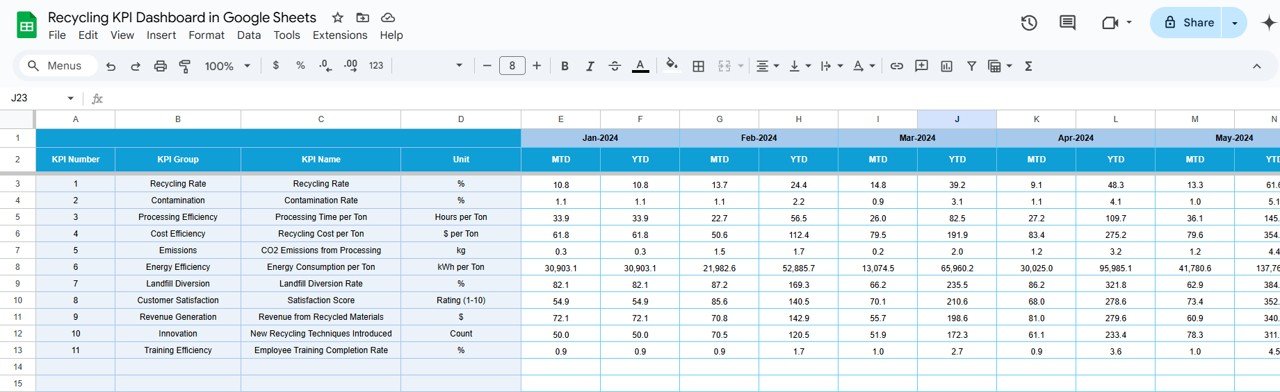Decrease decimal places
The image size is (1280, 392).
coord(325,66)
